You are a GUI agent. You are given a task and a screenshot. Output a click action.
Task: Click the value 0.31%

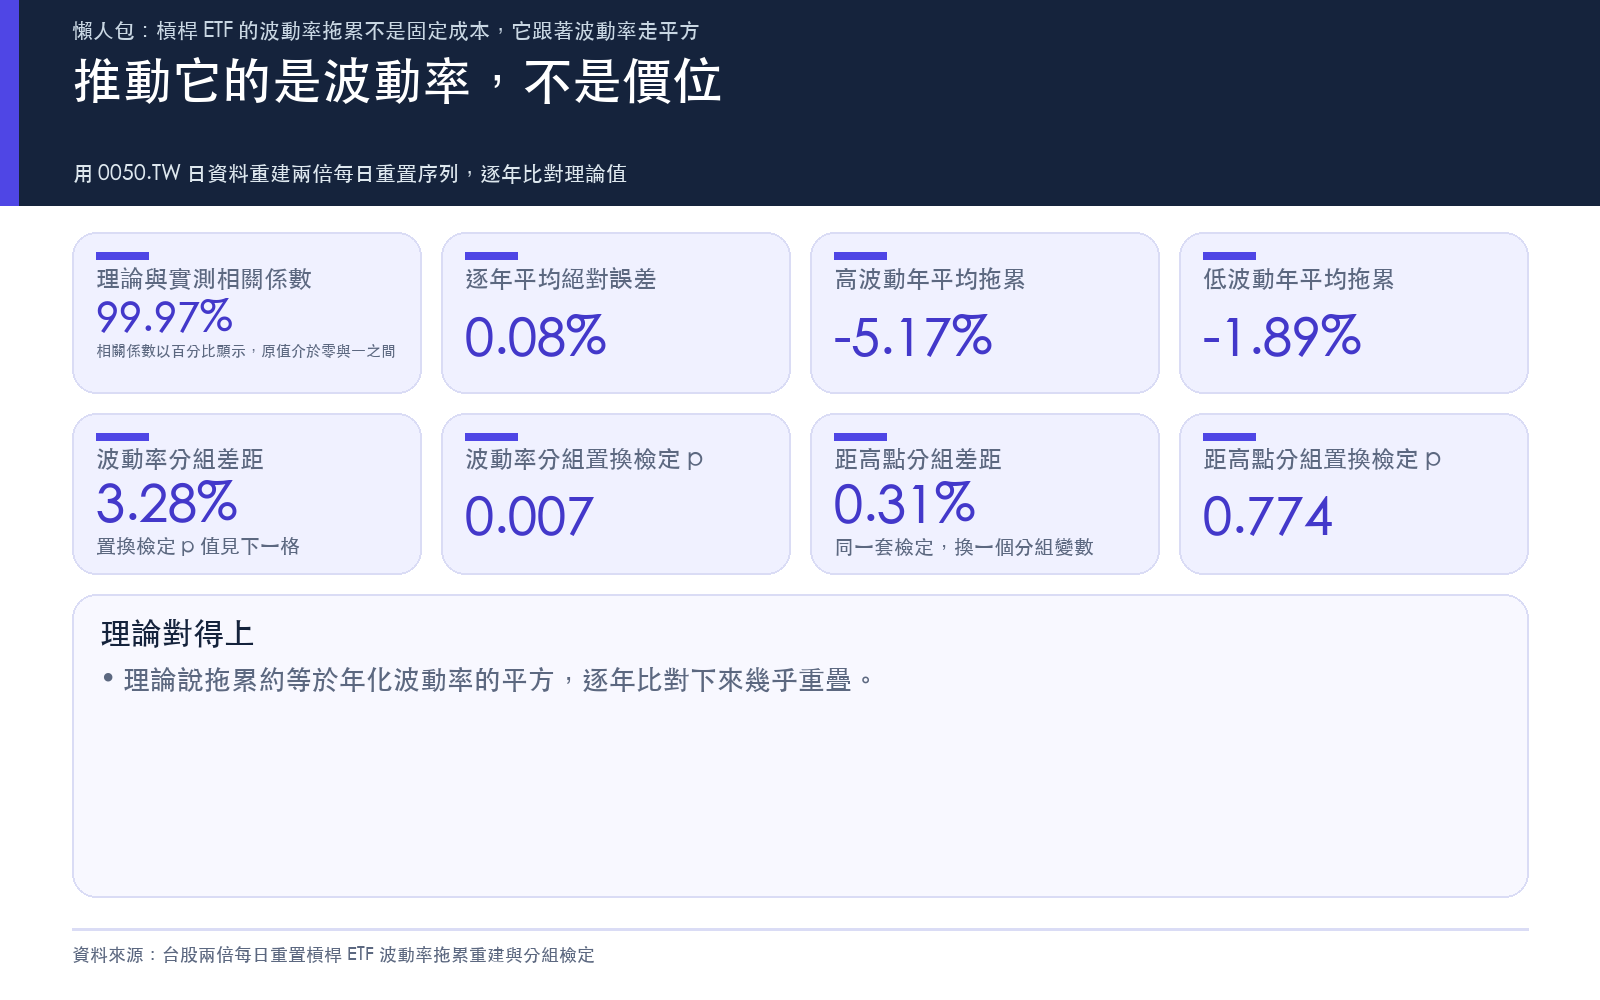905,502
